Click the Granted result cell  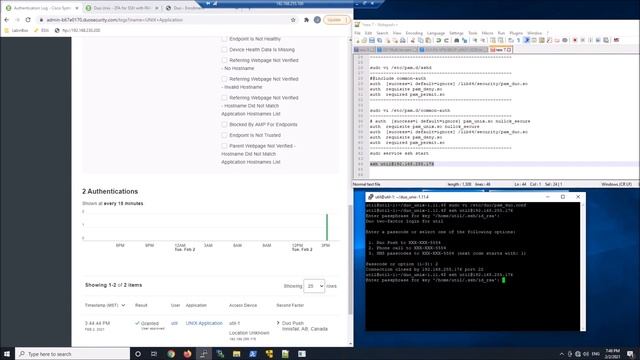point(149,325)
